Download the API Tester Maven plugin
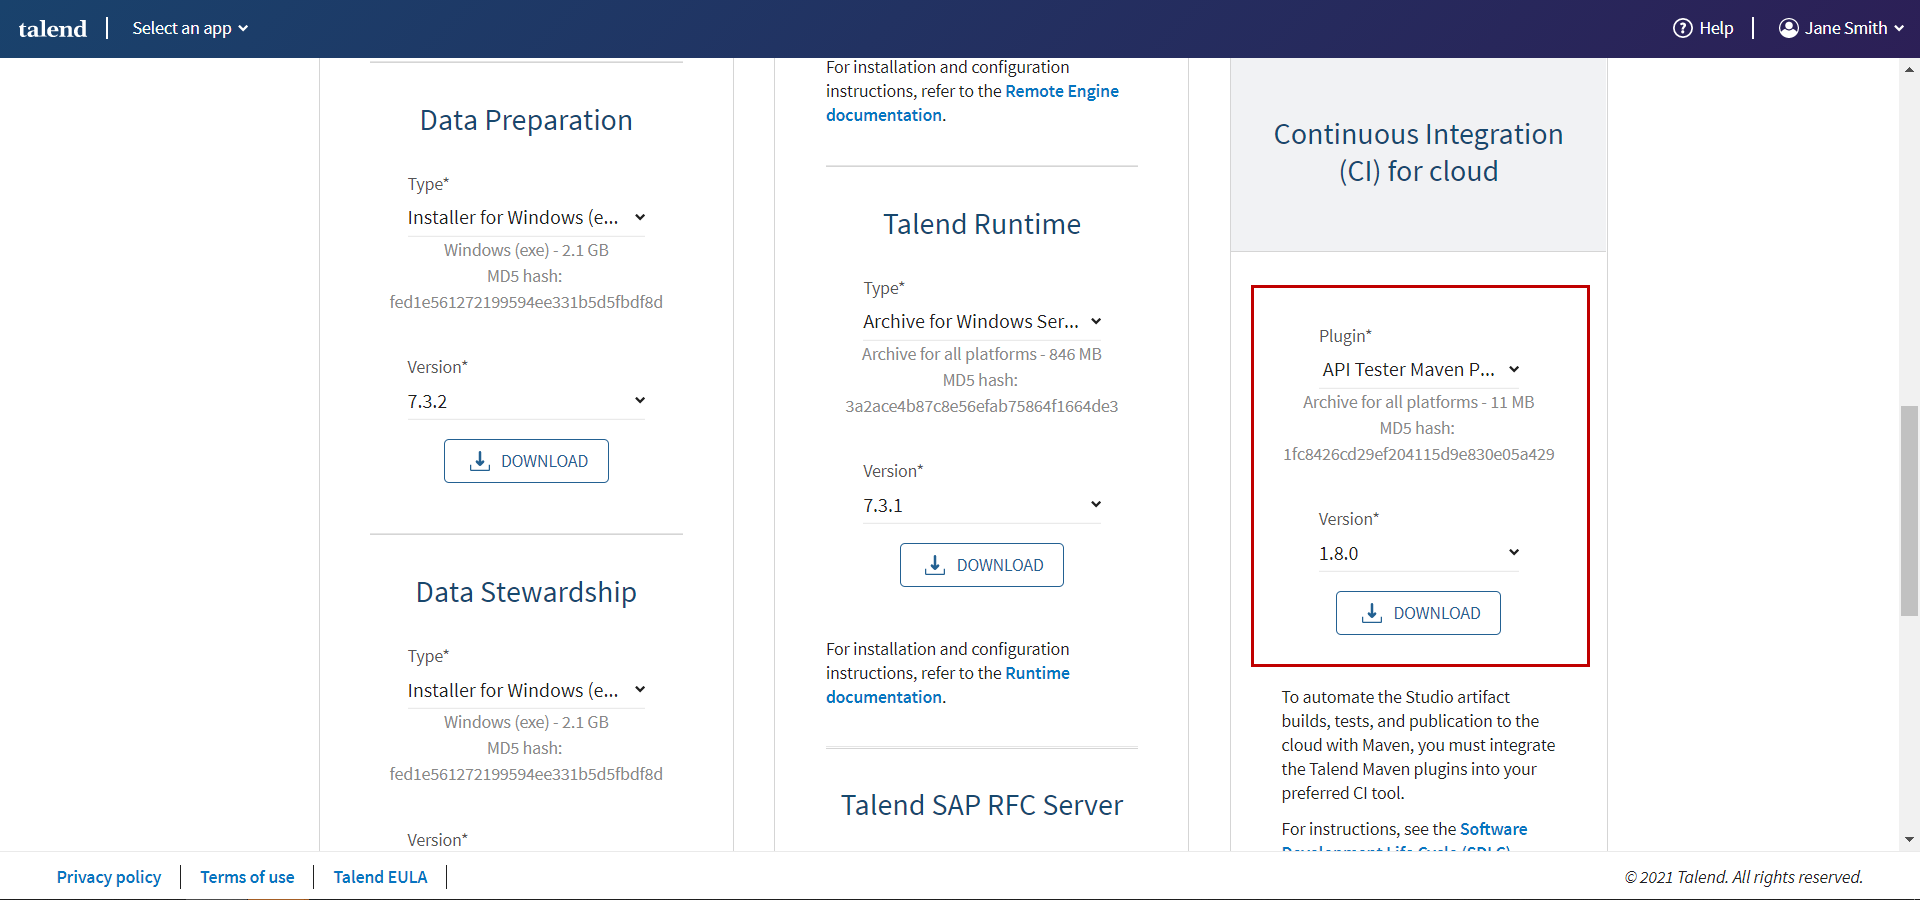Image resolution: width=1920 pixels, height=900 pixels. click(x=1418, y=613)
